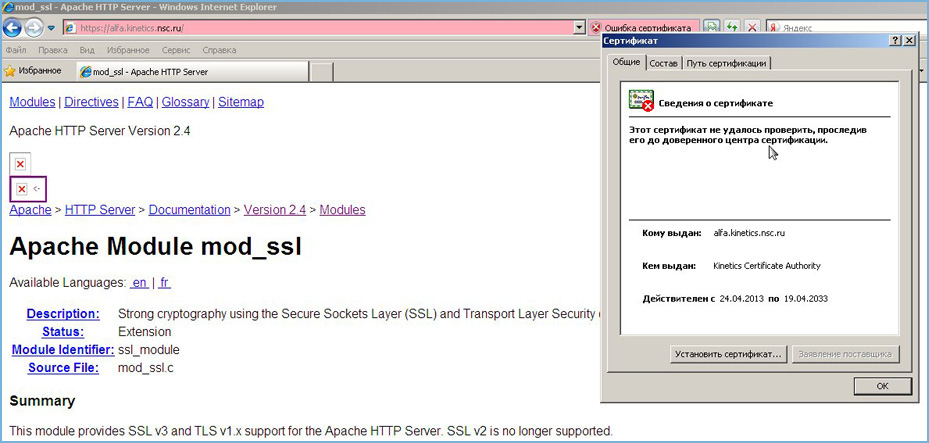Click the Modules link at page top
The image size is (929, 443).
[x=32, y=102]
